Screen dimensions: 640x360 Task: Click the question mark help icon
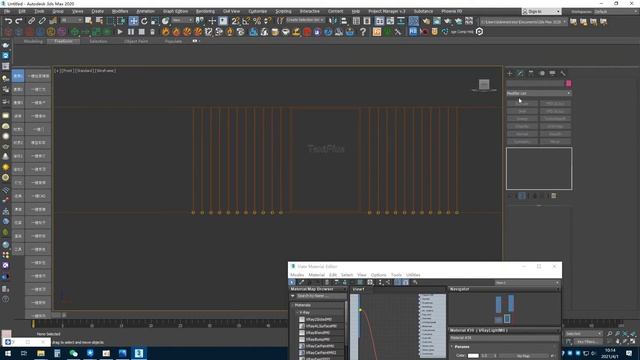[363, 32]
